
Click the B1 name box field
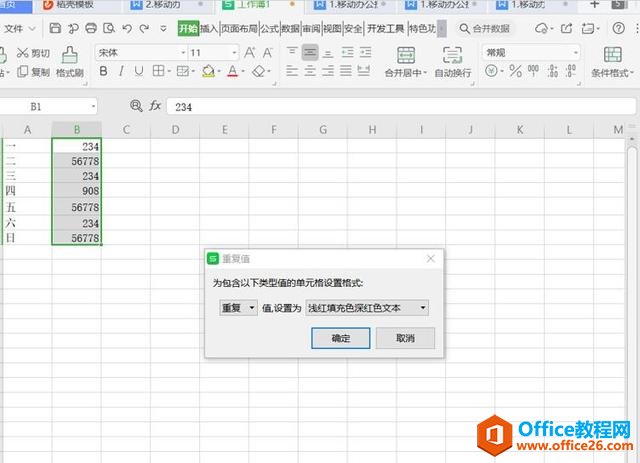pos(50,106)
